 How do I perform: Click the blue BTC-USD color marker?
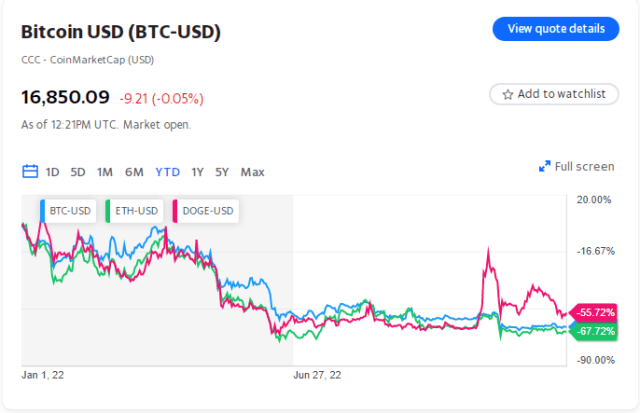43,210
